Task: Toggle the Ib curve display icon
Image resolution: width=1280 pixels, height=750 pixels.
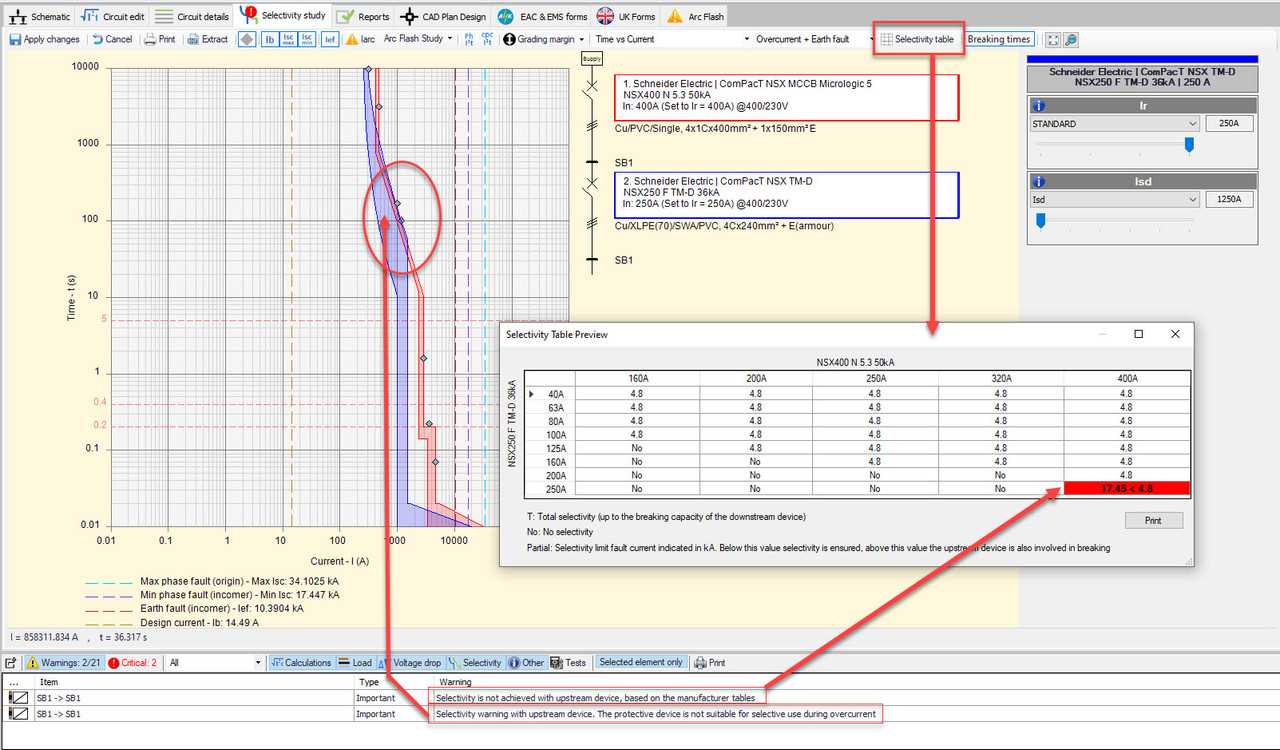Action: pos(270,39)
